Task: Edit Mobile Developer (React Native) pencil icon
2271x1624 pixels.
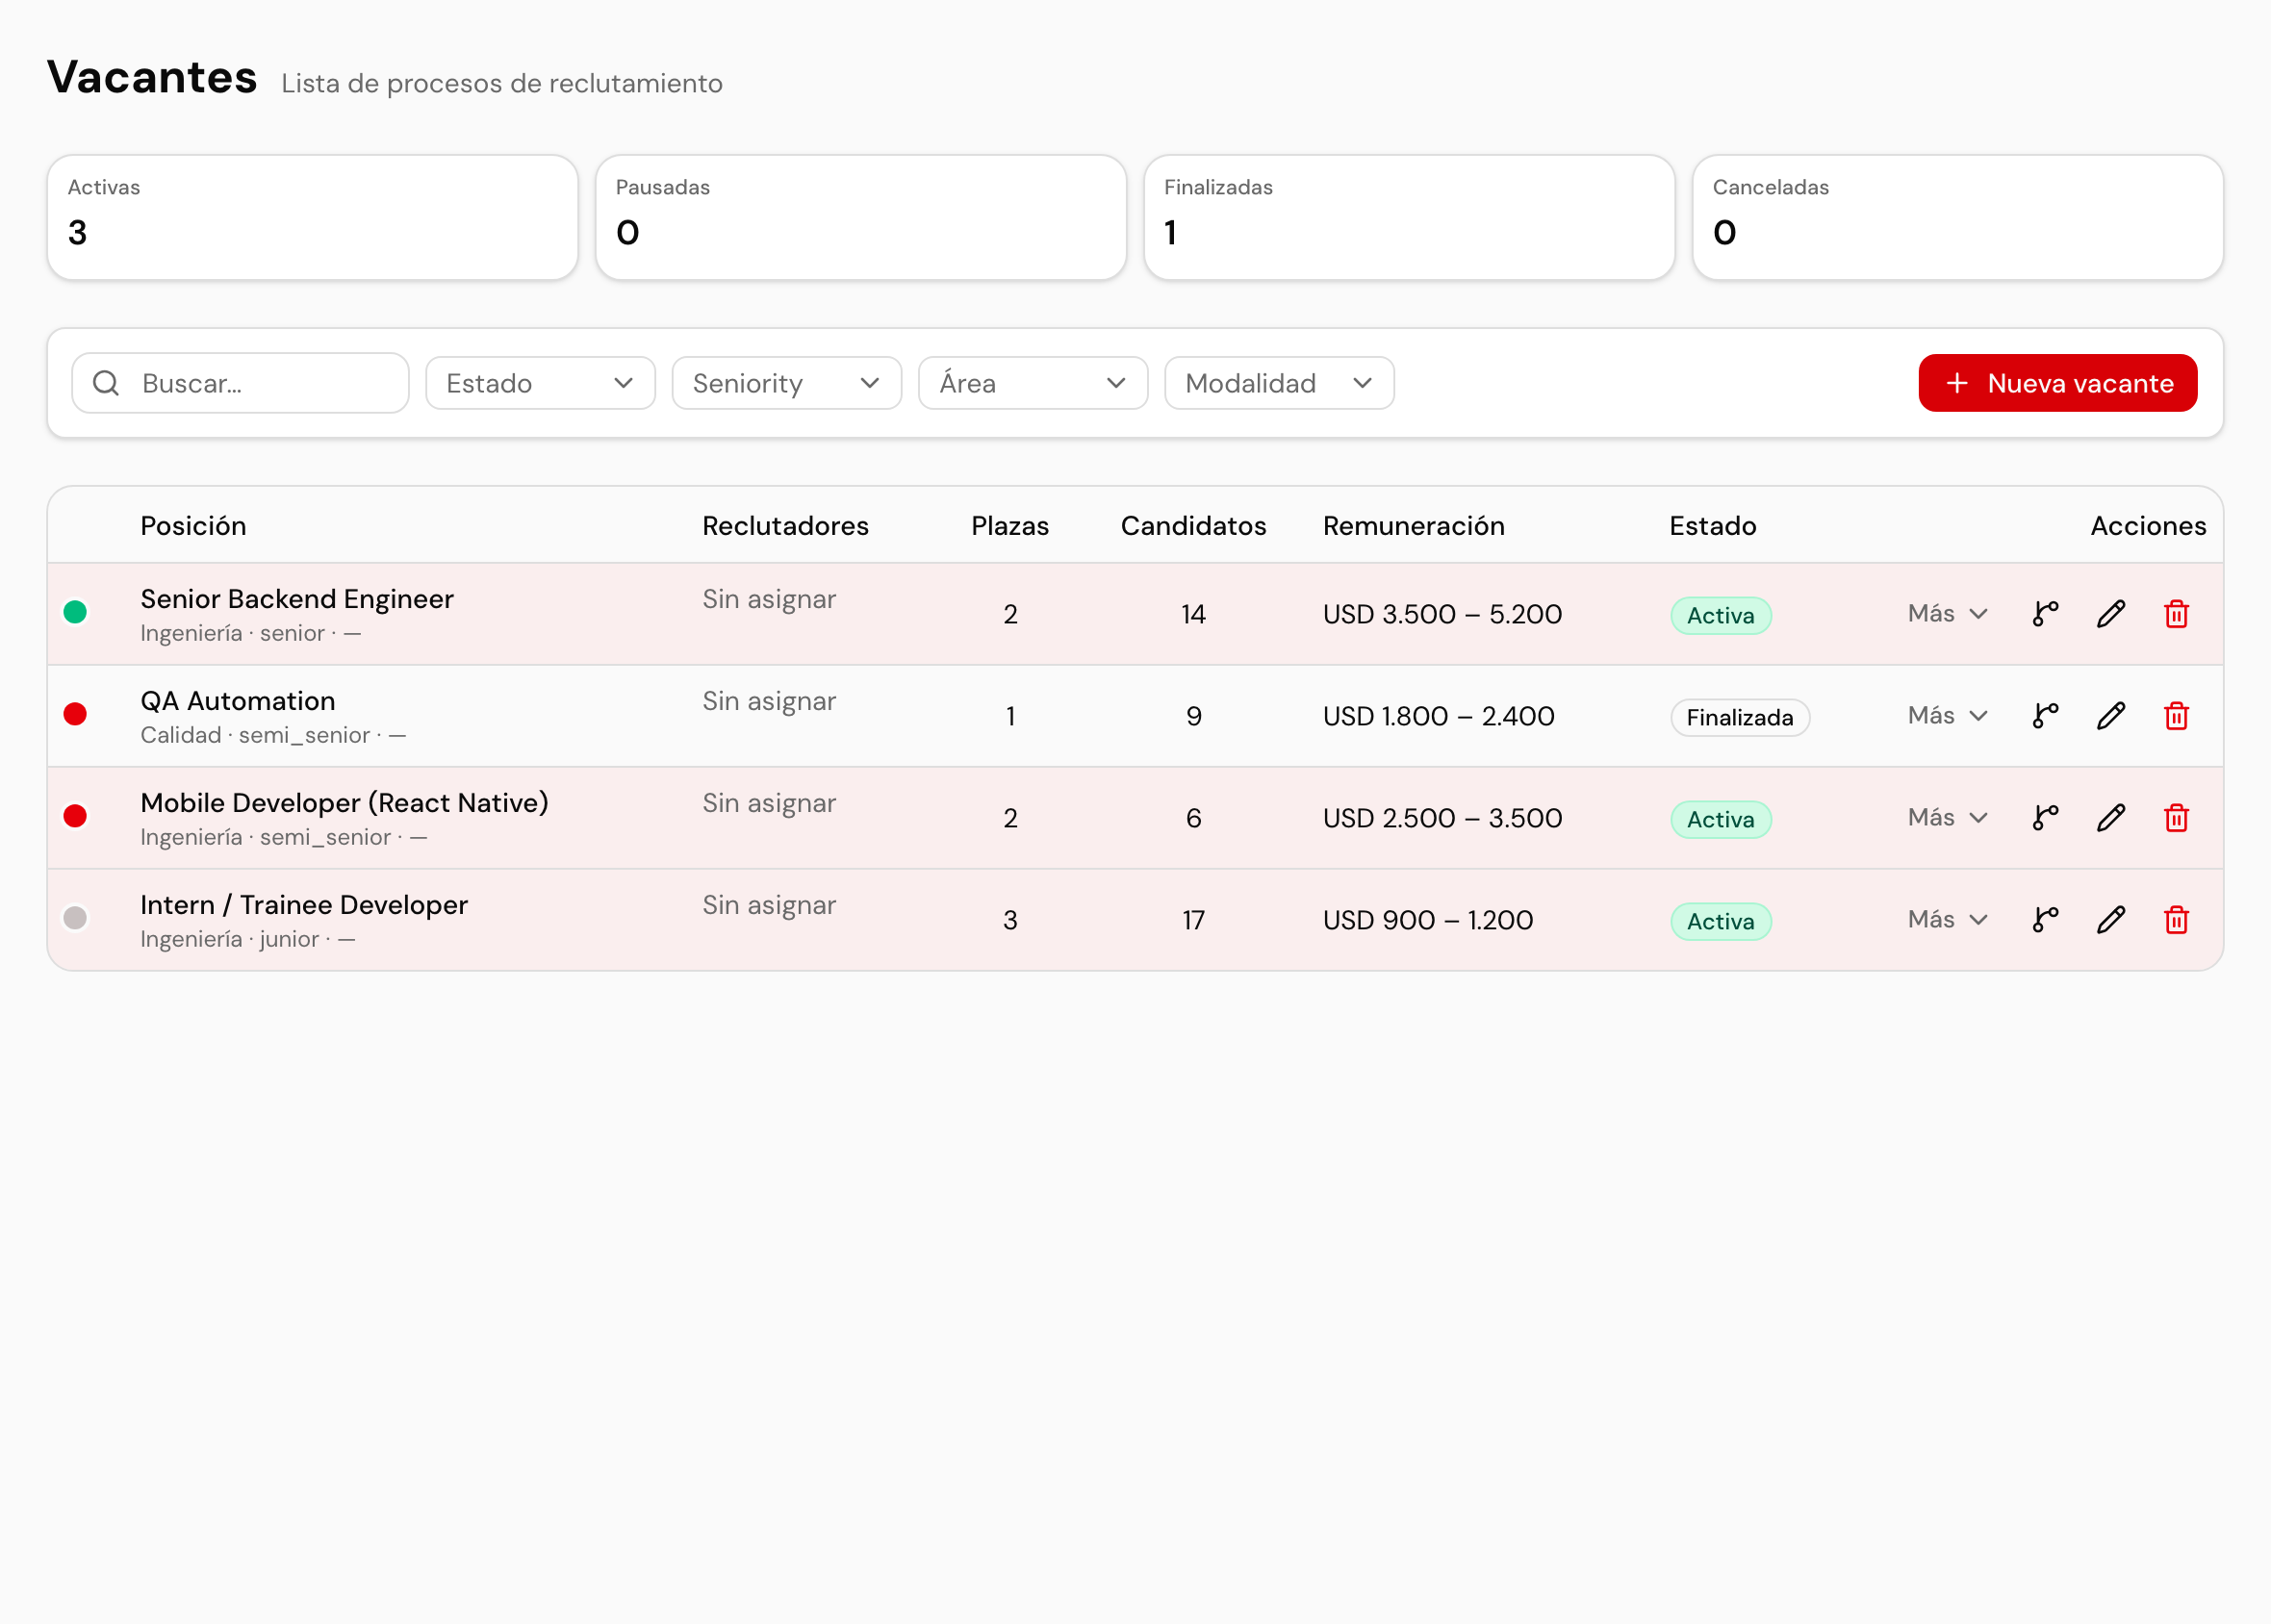Action: 2111,818
